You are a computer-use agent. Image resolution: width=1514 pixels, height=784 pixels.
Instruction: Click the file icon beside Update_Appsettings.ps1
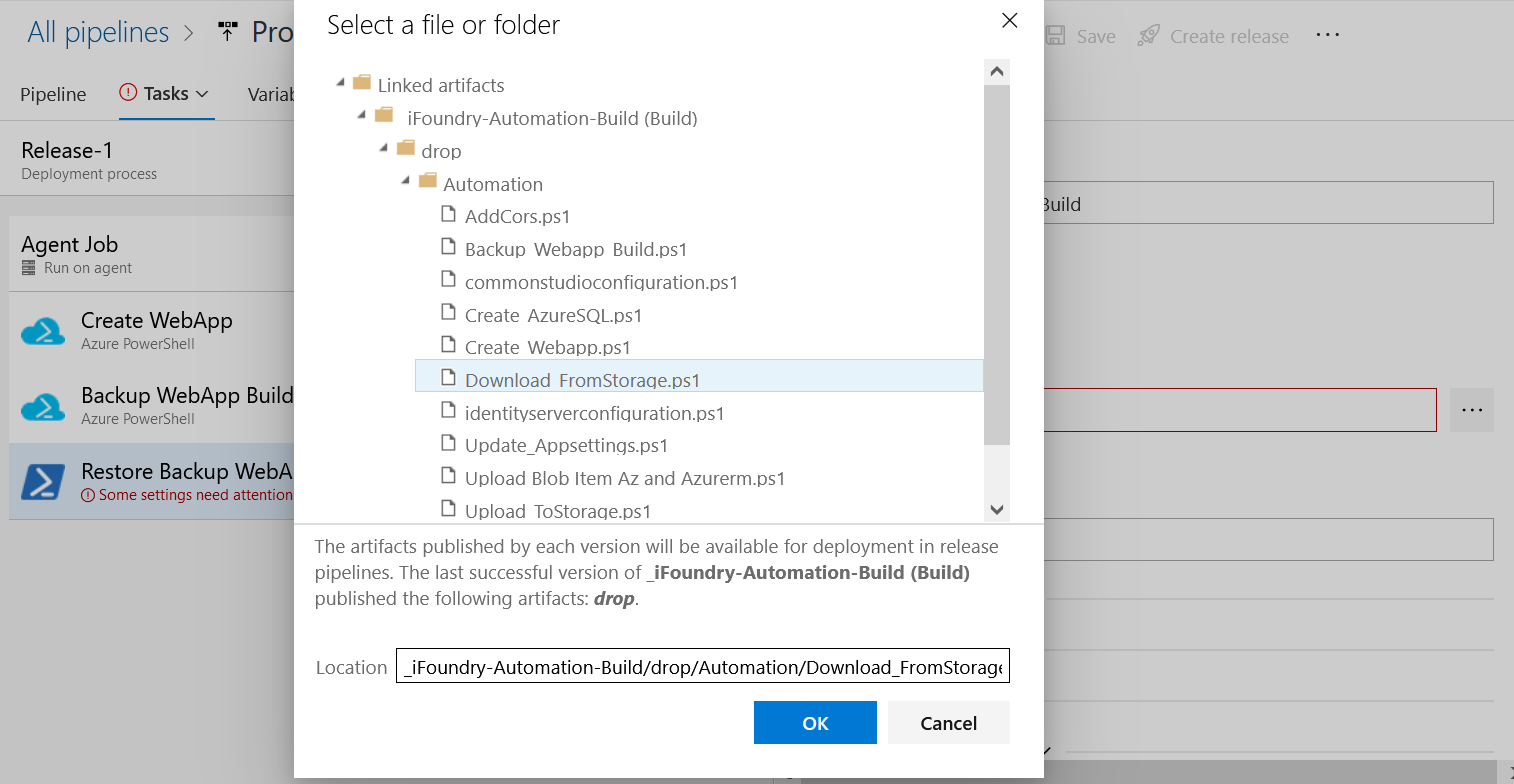point(449,444)
